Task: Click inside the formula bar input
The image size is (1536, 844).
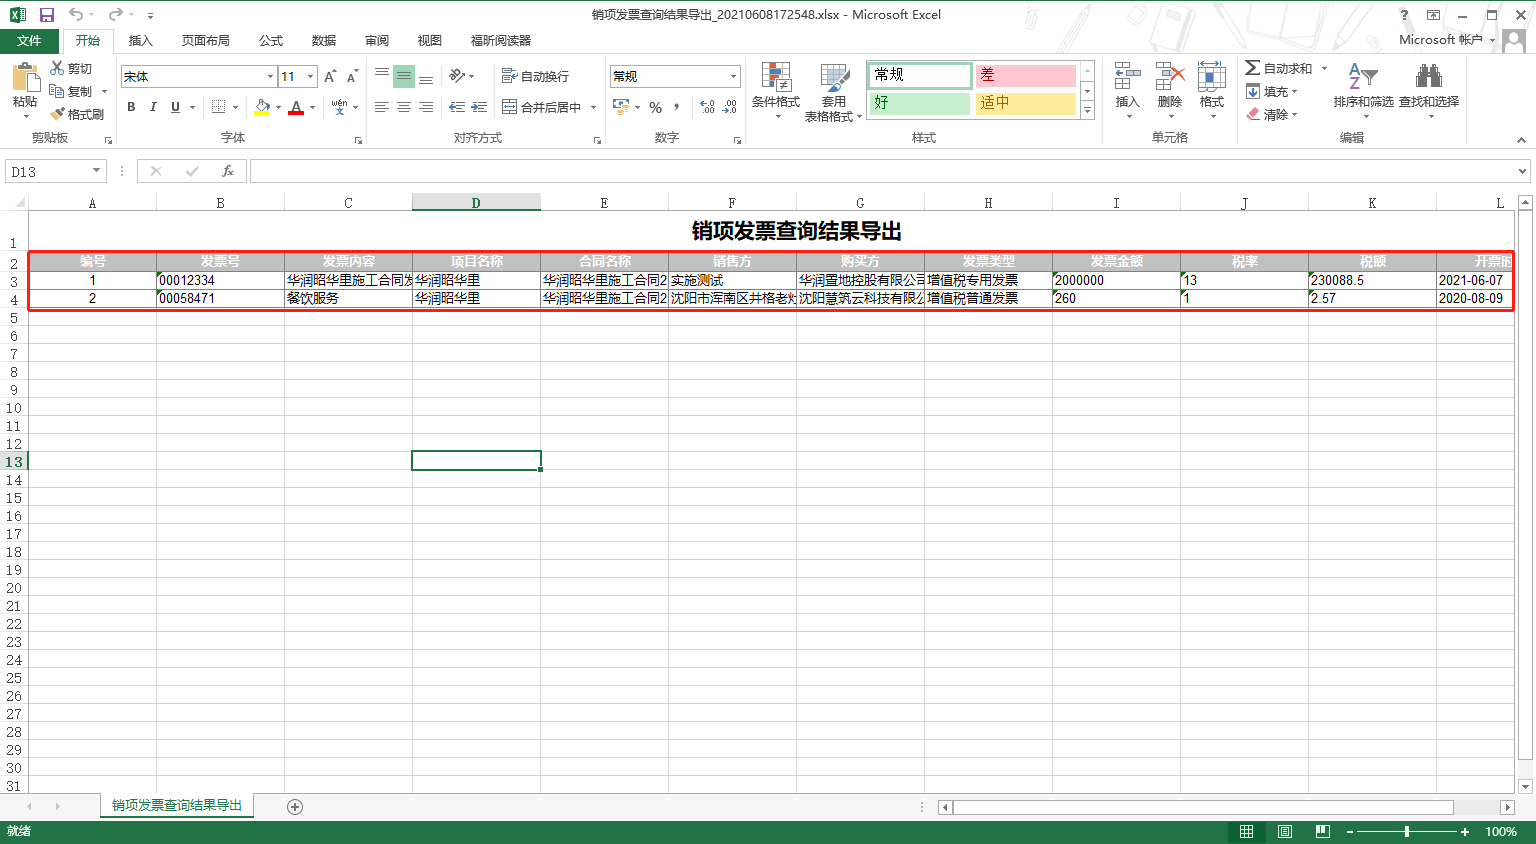Action: pos(880,171)
